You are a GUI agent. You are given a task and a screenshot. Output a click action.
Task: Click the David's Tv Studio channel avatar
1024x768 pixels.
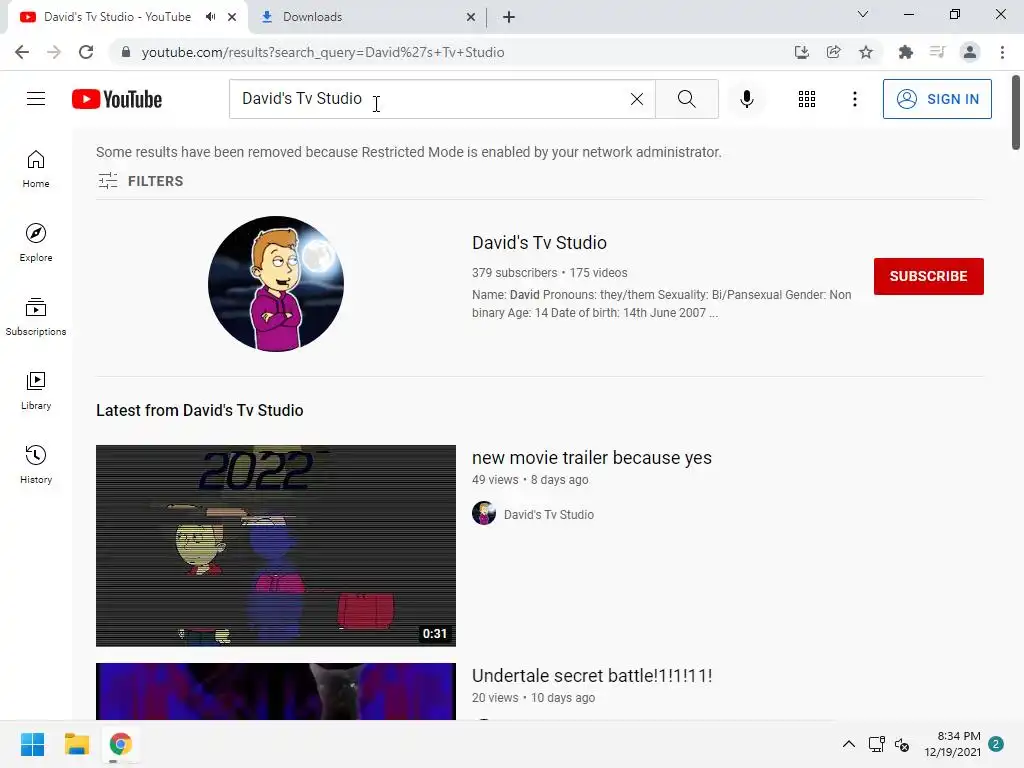coord(276,284)
